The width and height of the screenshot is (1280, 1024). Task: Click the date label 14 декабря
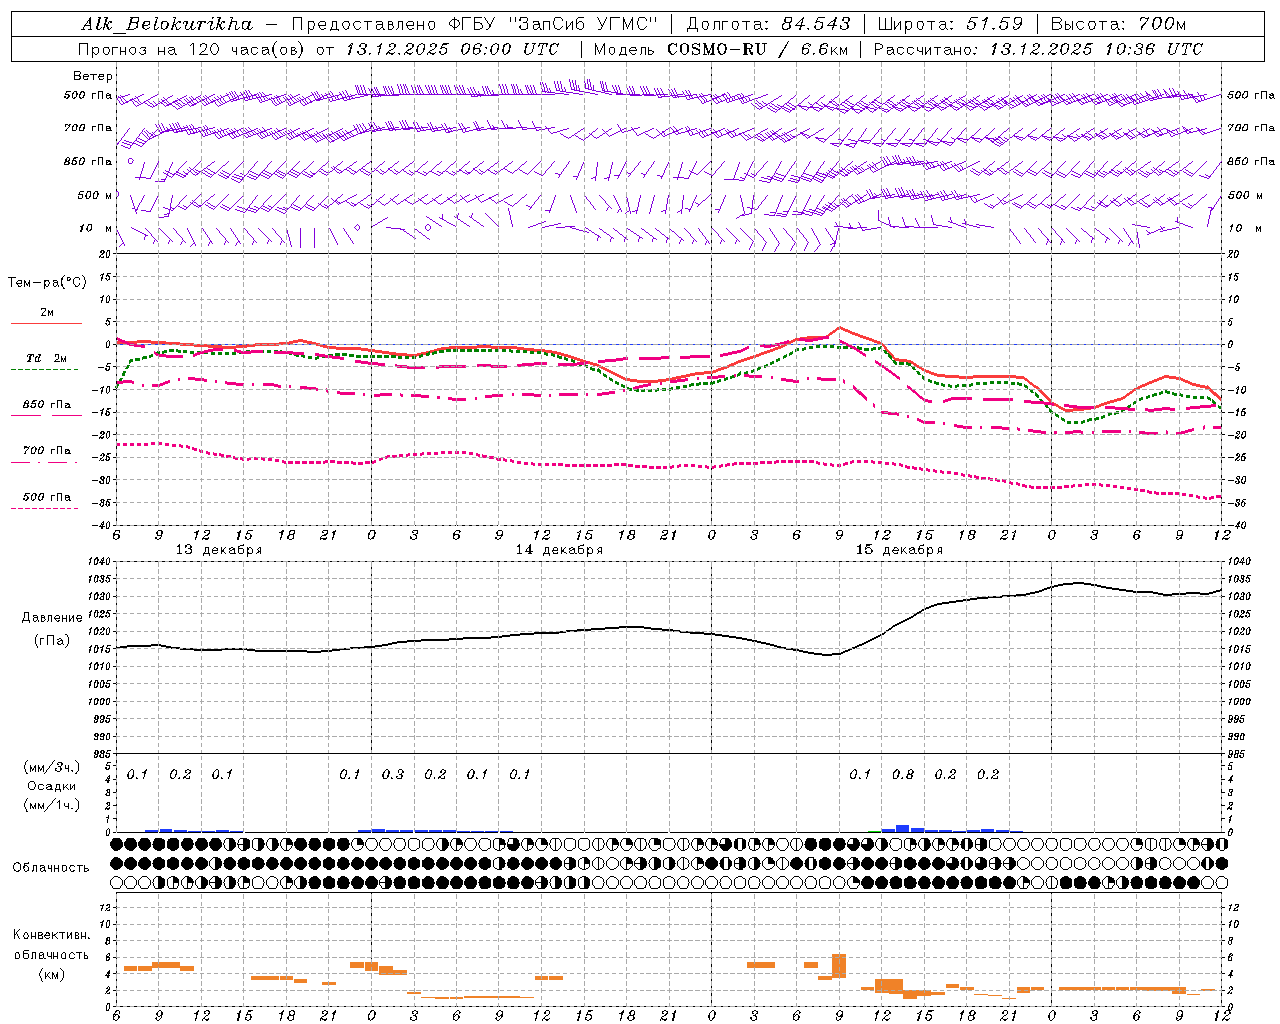[x=559, y=550]
